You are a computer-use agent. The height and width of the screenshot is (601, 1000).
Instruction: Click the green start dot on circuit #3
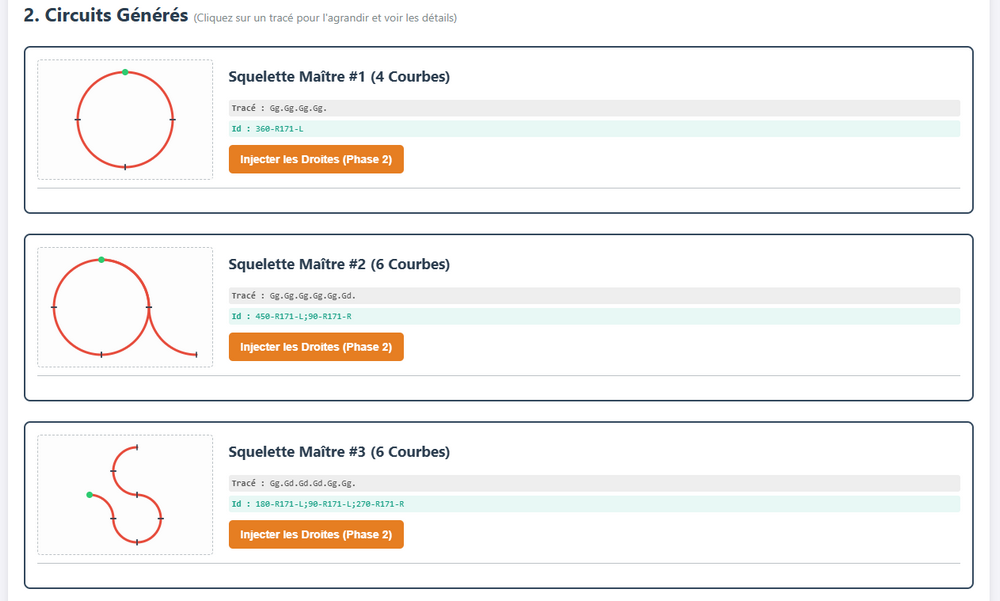pos(89,494)
